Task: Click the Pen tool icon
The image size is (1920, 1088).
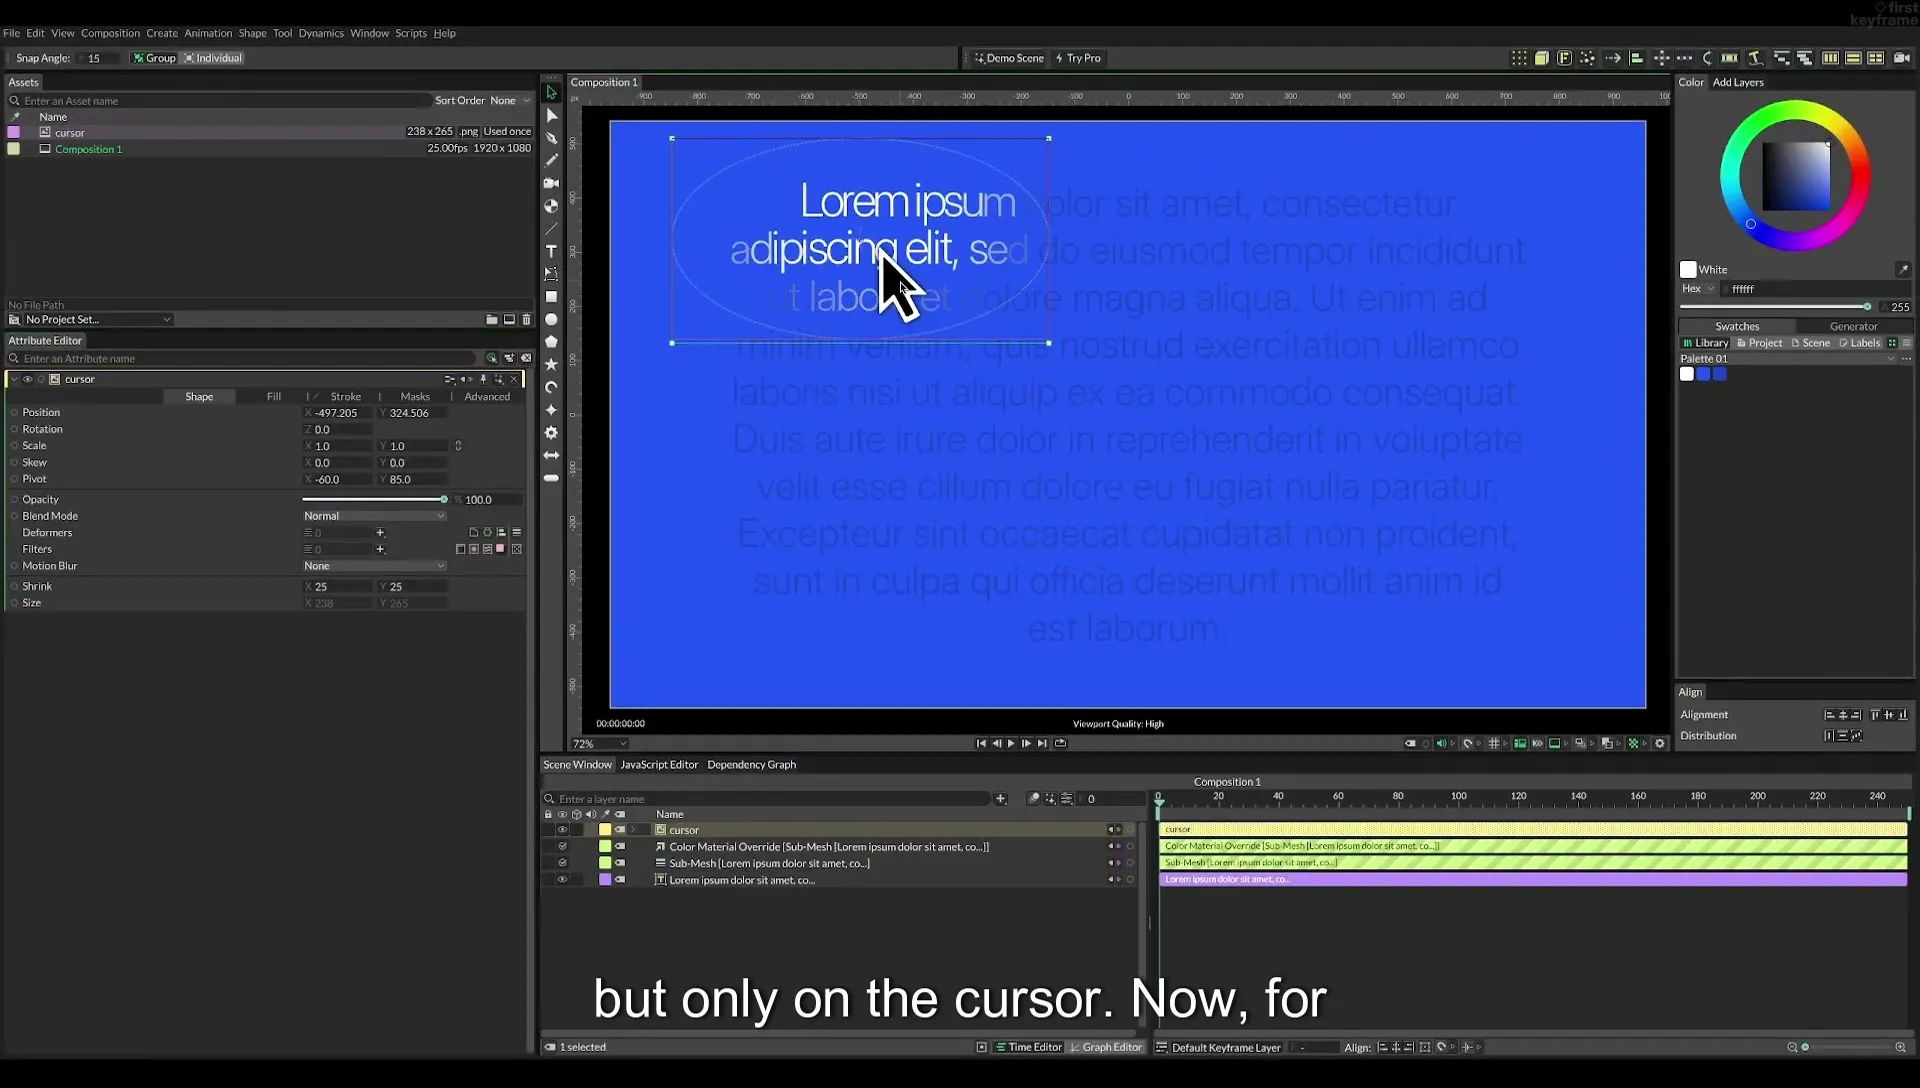Action: (x=551, y=138)
